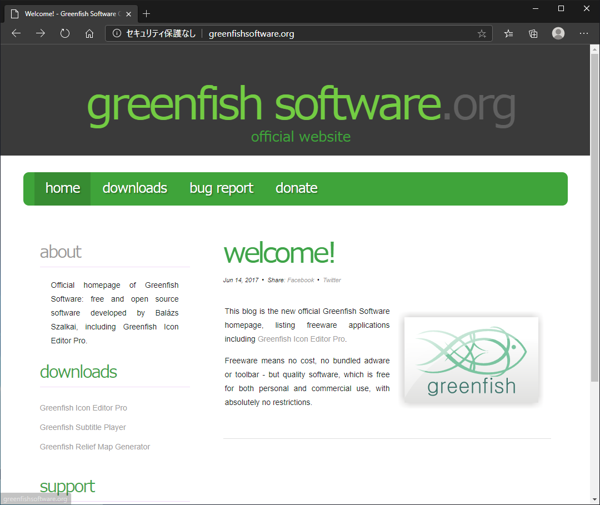Close the Welcome! browser tab
Viewport: 600px width, 505px height.
click(129, 14)
